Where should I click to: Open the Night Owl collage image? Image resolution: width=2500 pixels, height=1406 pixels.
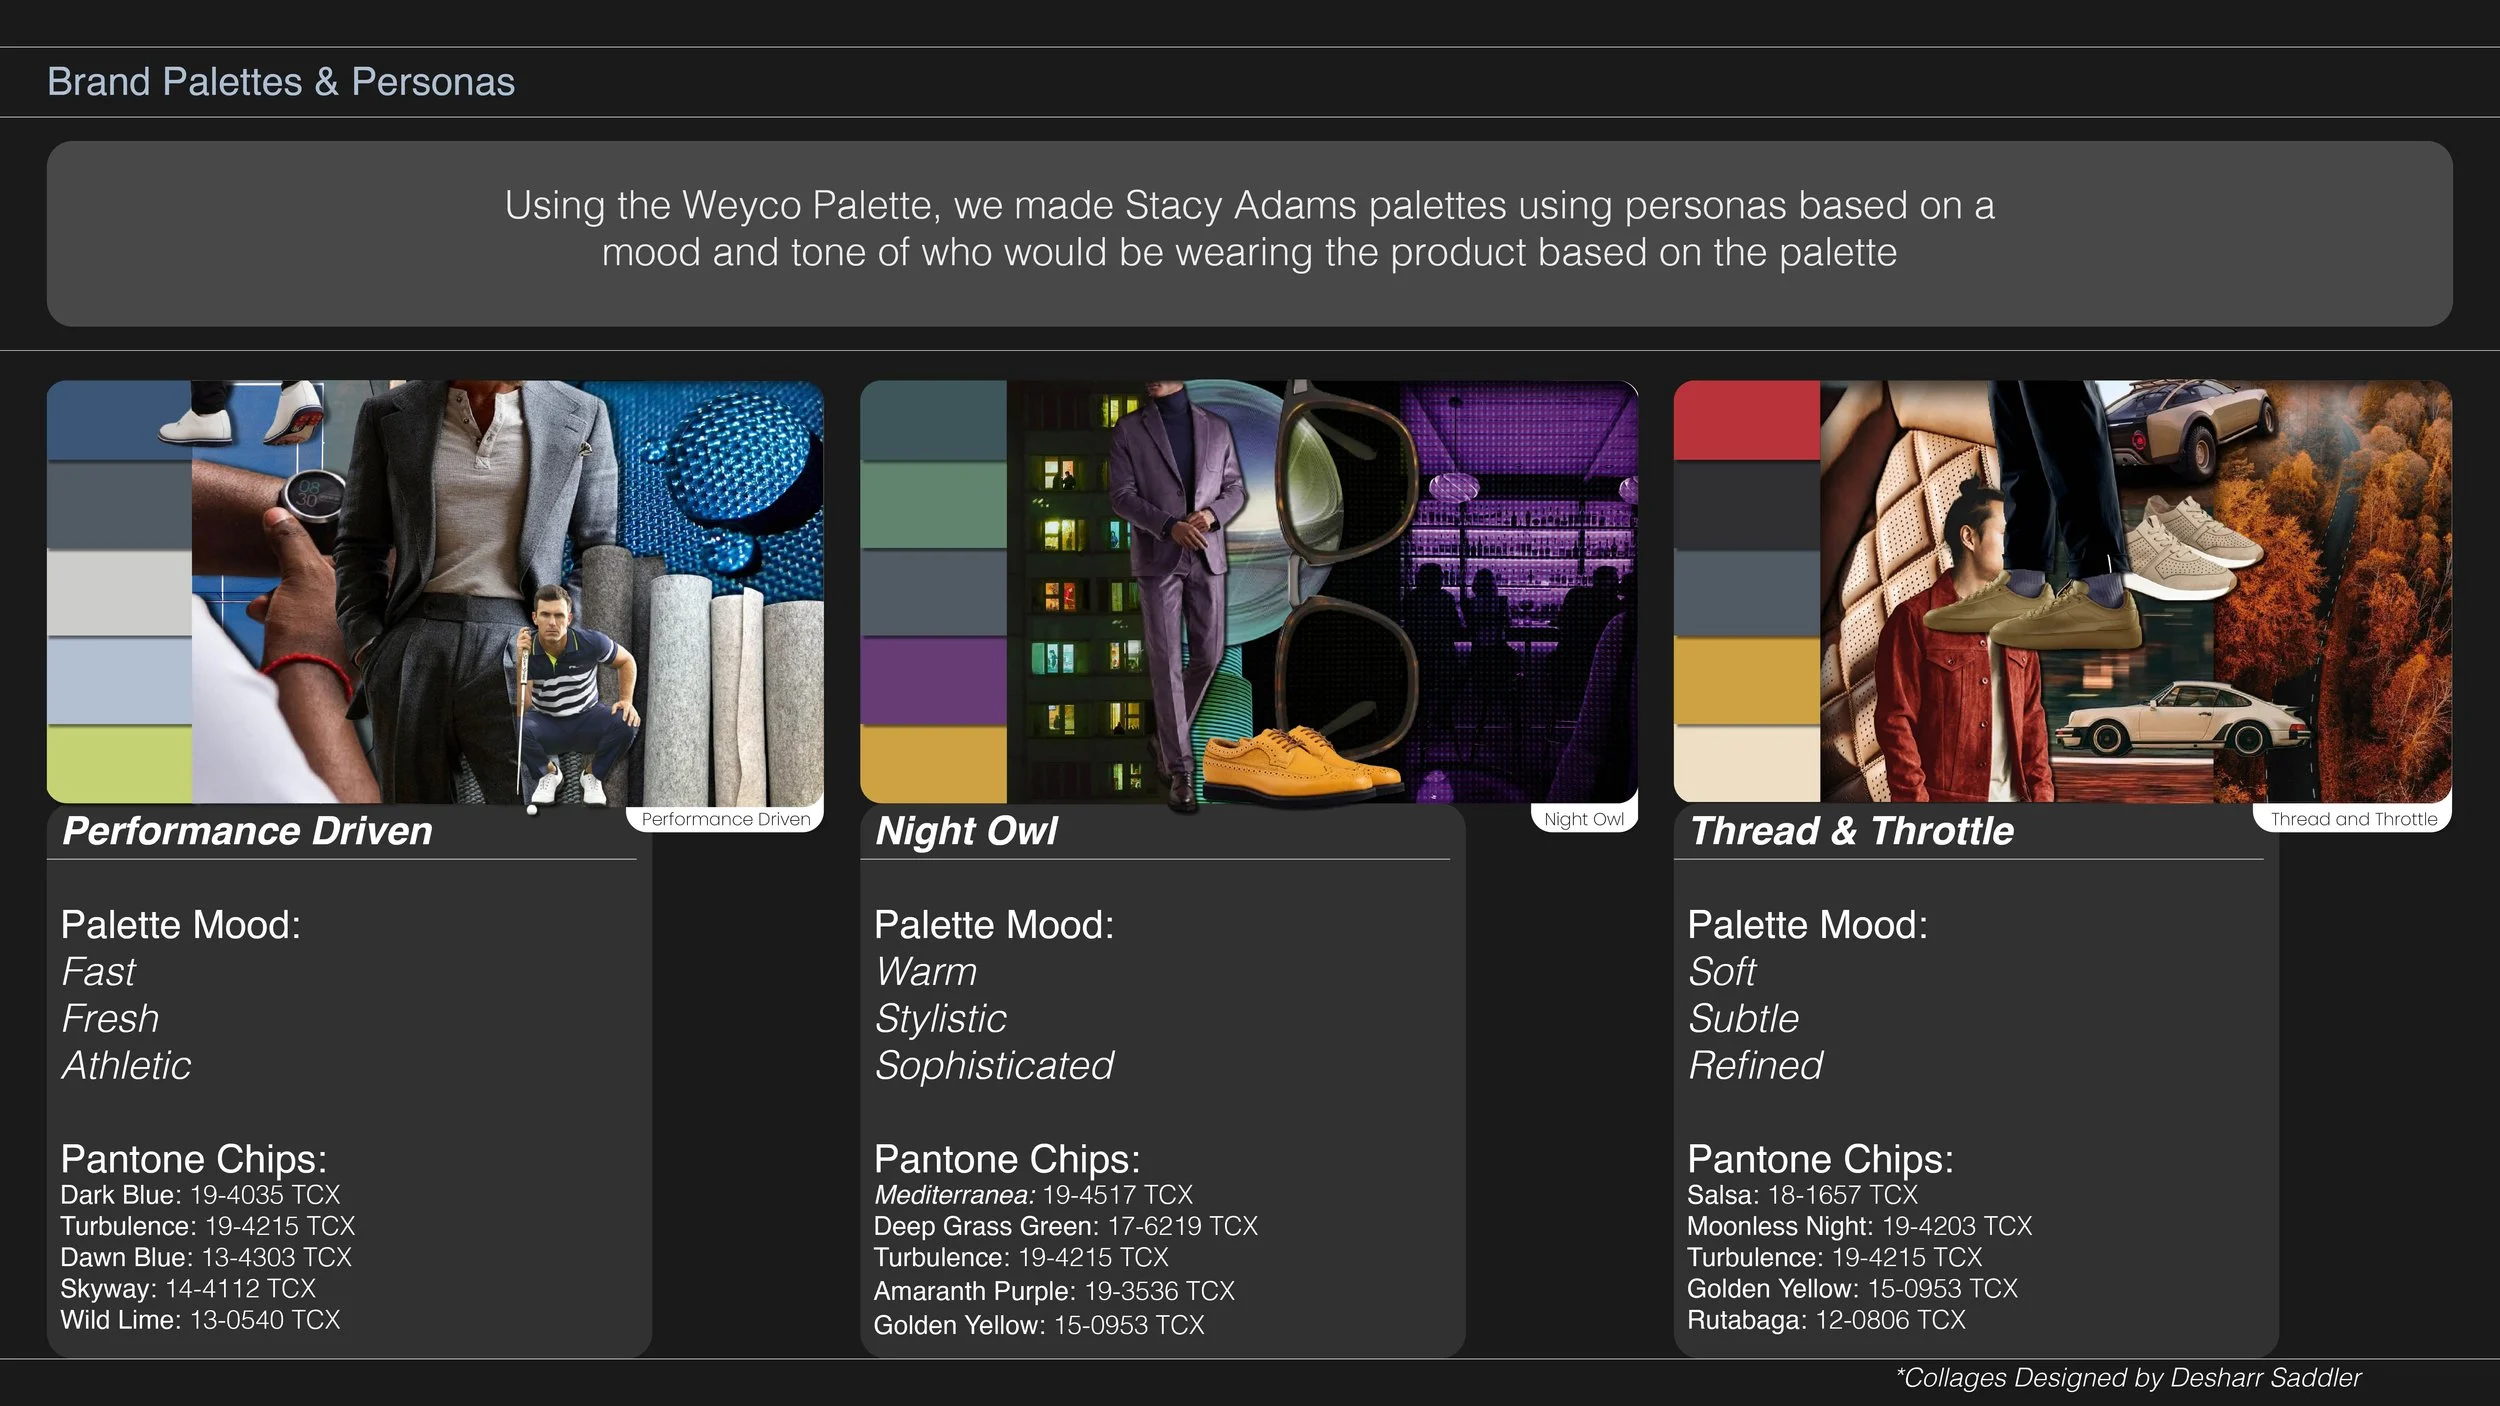point(1249,591)
